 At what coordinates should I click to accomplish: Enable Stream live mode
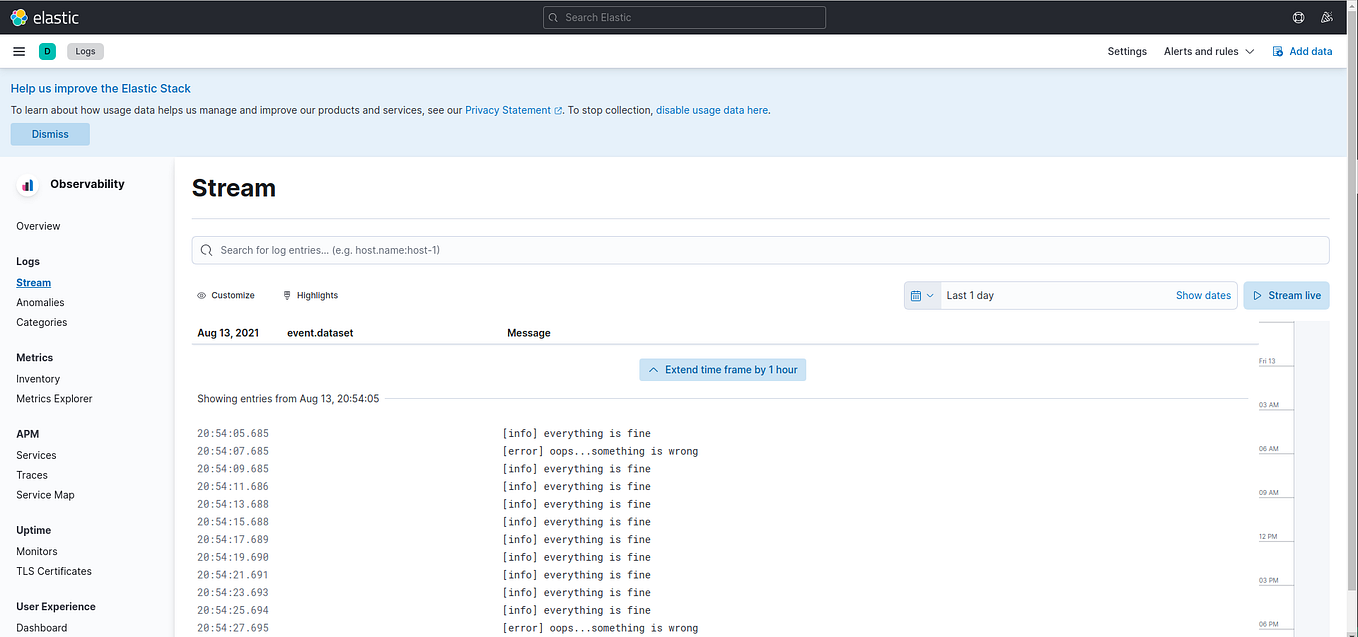tap(1286, 295)
